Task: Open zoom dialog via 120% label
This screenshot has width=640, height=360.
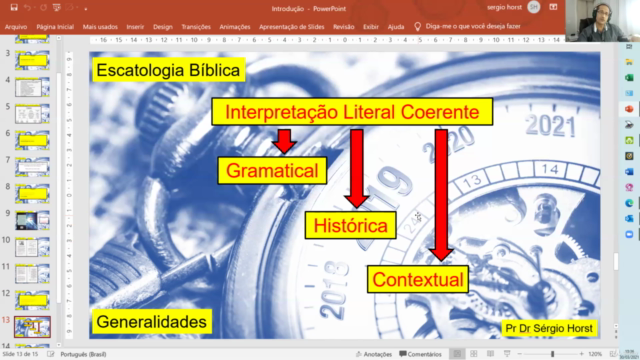Action: coord(595,354)
